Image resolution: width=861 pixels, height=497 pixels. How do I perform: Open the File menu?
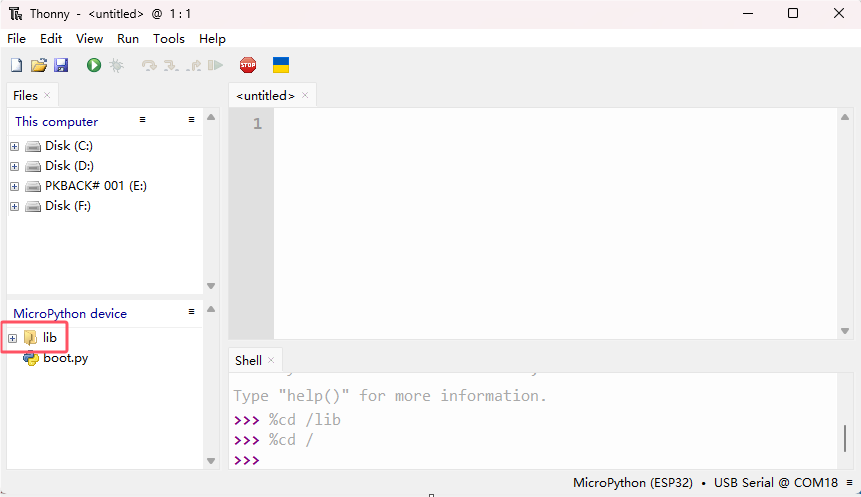[x=16, y=38]
